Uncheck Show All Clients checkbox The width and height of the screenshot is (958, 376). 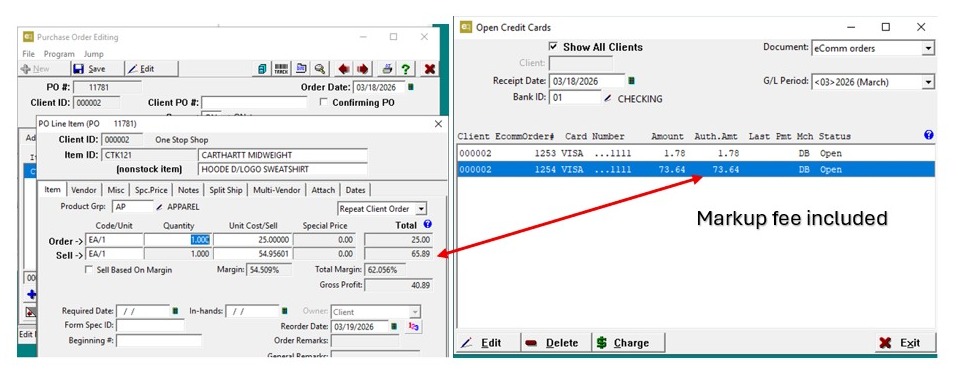pyautogui.click(x=554, y=47)
